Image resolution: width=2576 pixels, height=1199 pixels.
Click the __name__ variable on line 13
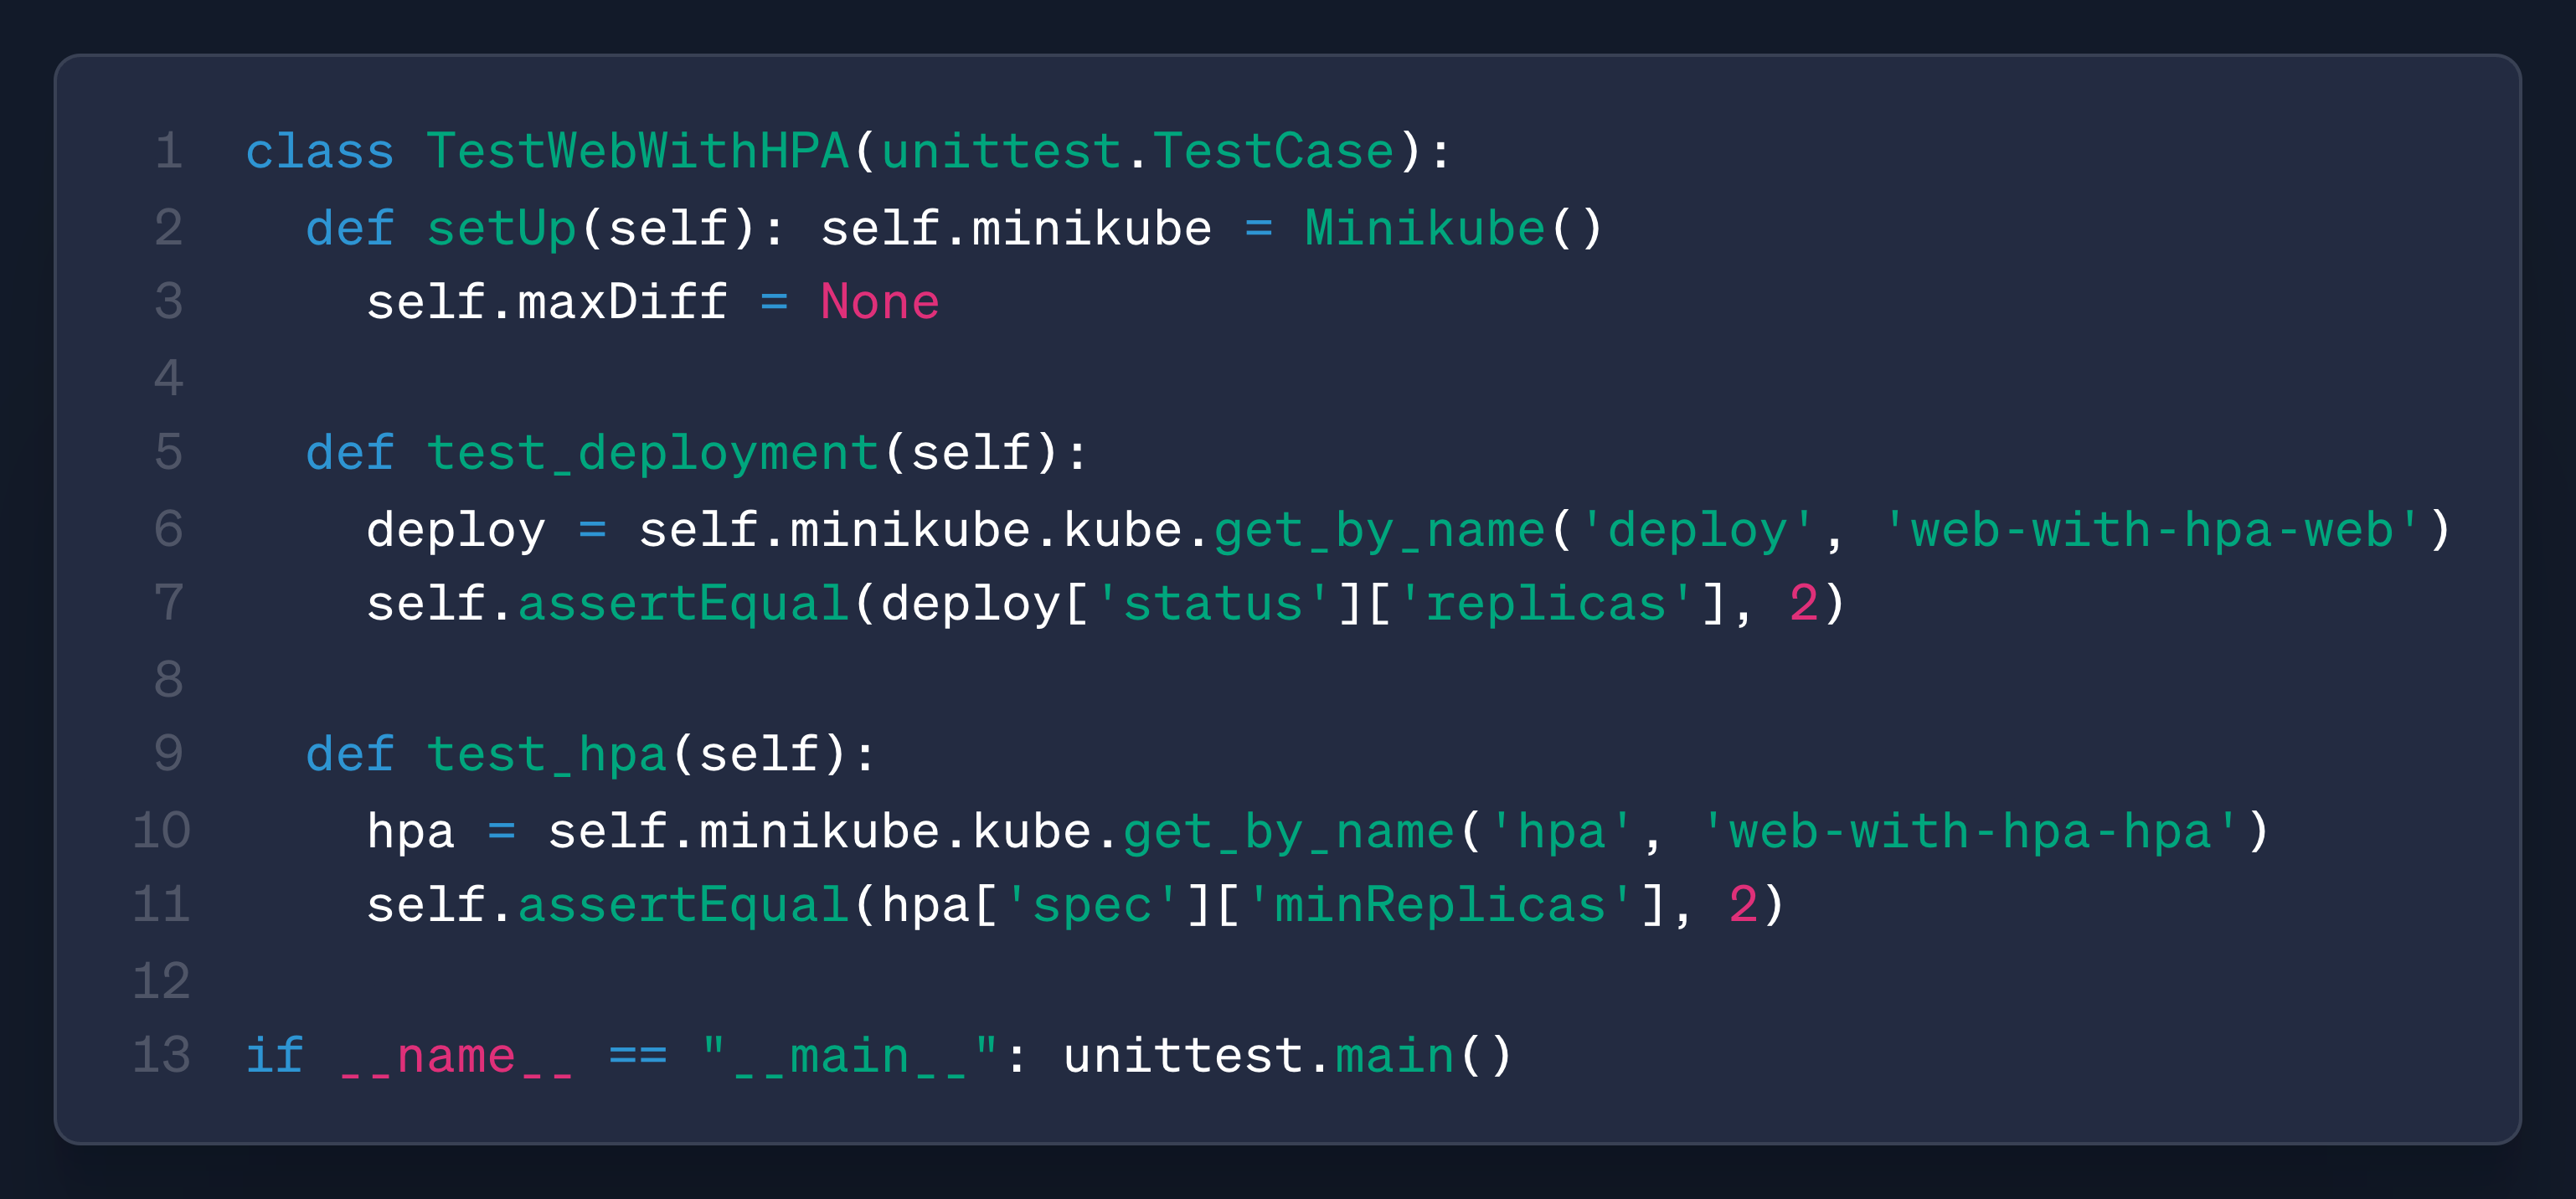456,1057
